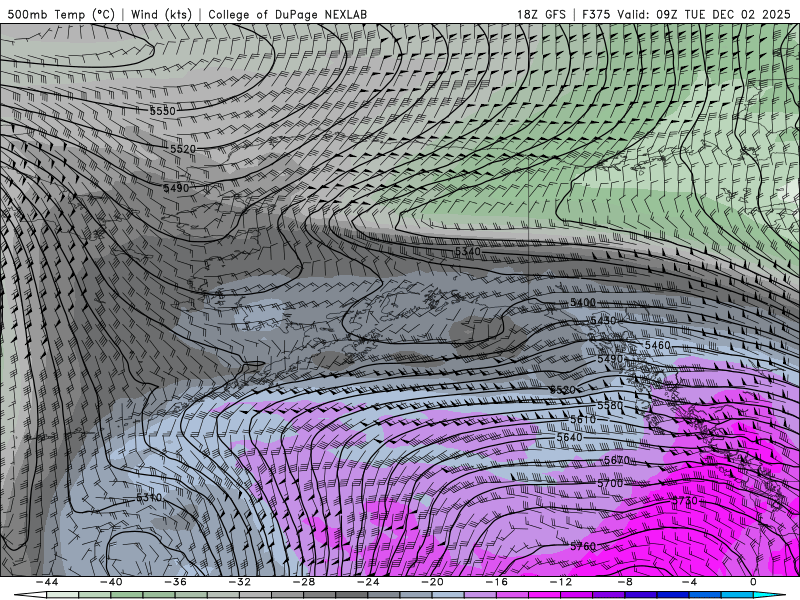
Task: Click the -24 color scale label
Action: (368, 582)
